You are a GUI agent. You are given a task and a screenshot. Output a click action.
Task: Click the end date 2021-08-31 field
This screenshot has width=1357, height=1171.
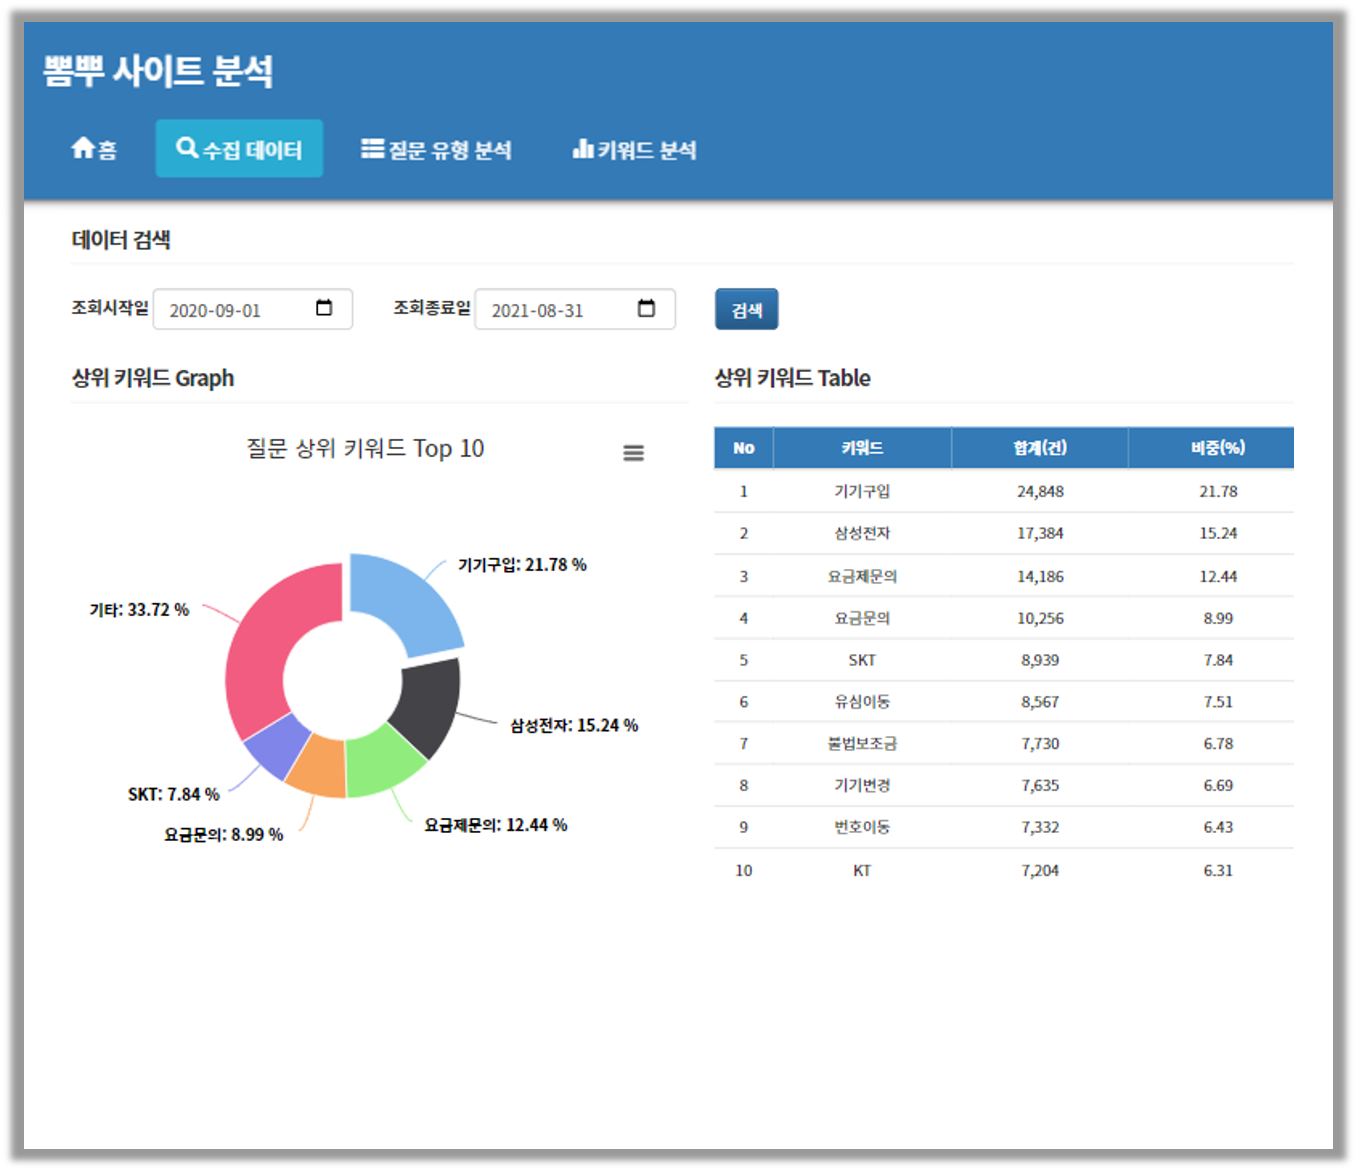(x=555, y=310)
